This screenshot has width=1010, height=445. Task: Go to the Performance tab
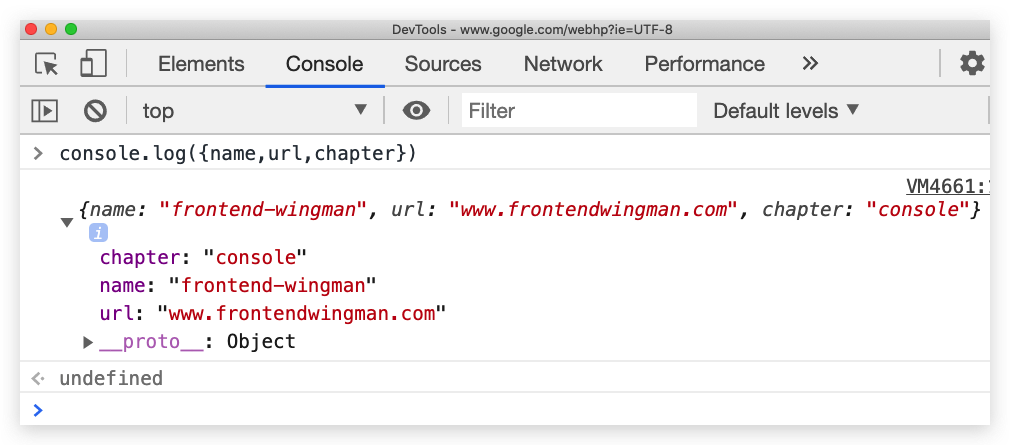click(704, 64)
